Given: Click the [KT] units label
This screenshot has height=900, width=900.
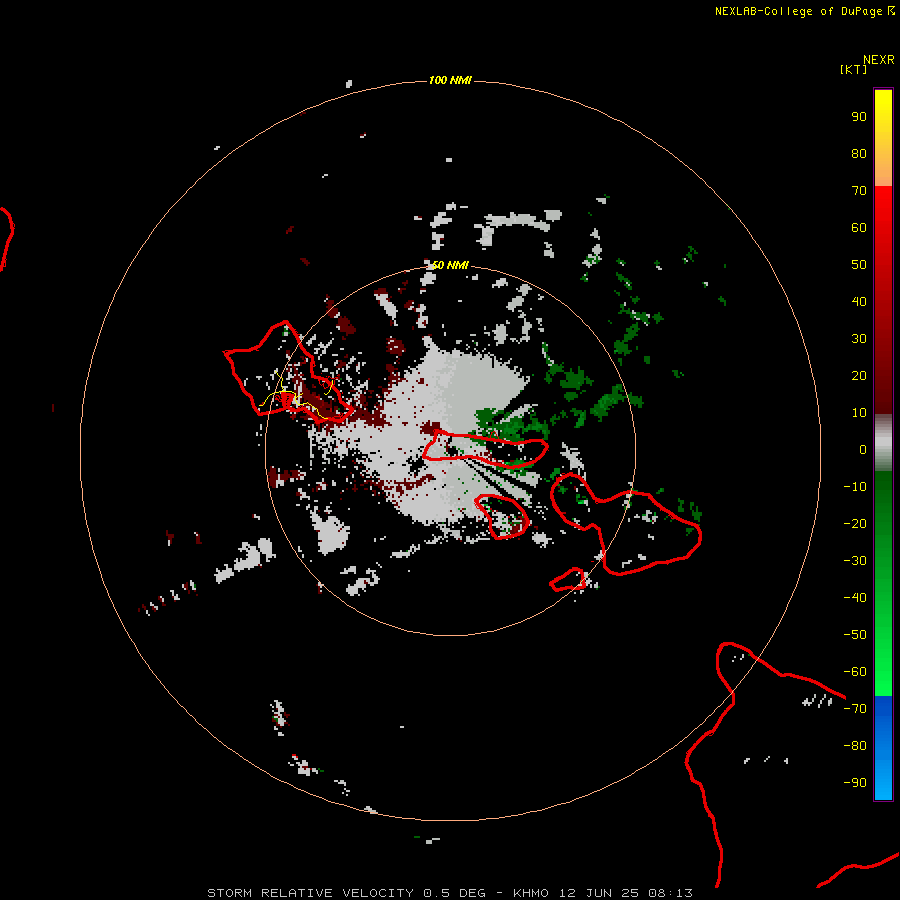Looking at the screenshot, I should (853, 69).
